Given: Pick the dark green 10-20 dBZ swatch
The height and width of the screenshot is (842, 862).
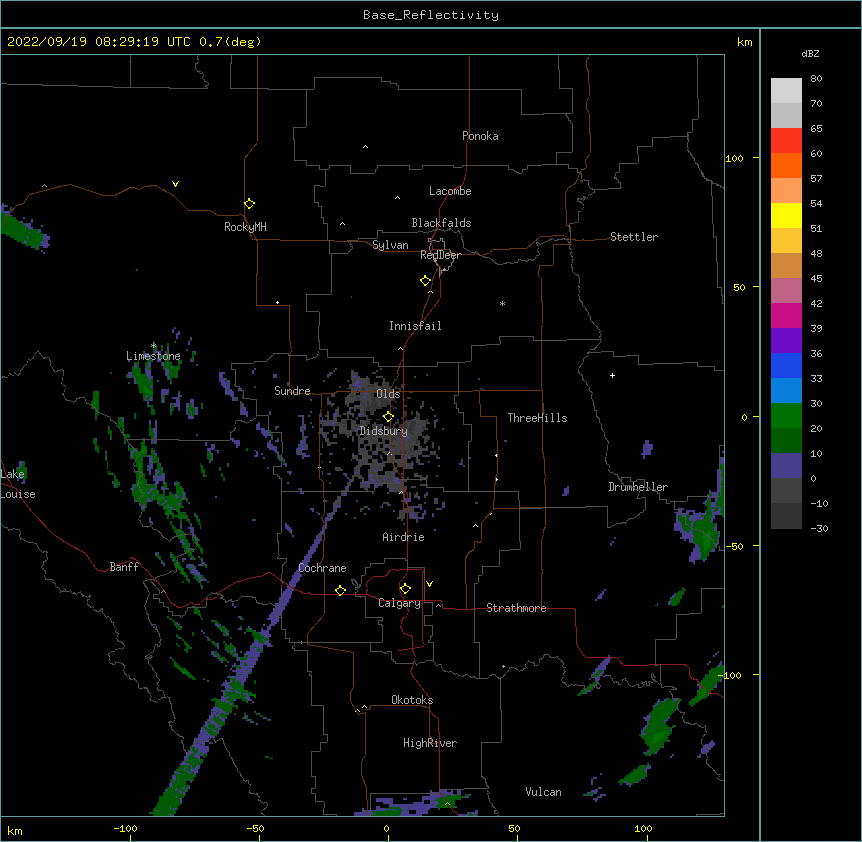Looking at the screenshot, I should coord(786,441).
